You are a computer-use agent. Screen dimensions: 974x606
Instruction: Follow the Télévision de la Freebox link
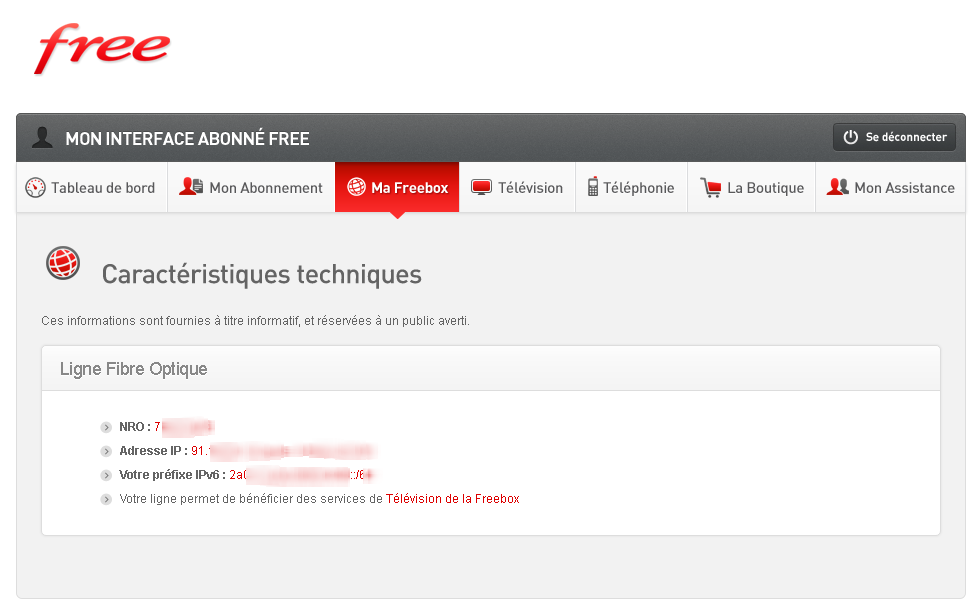(452, 499)
